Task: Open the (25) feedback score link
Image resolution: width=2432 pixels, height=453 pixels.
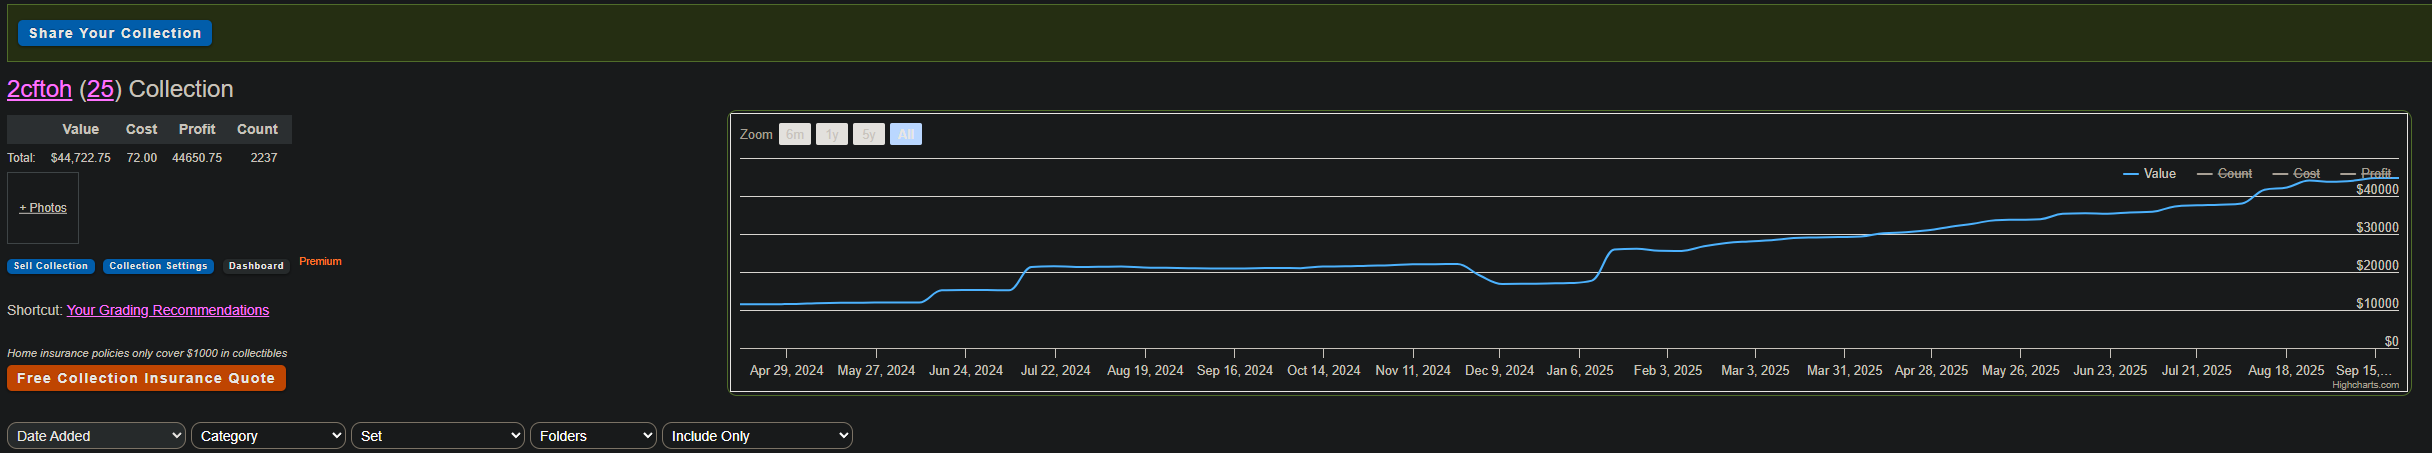Action: coord(100,89)
